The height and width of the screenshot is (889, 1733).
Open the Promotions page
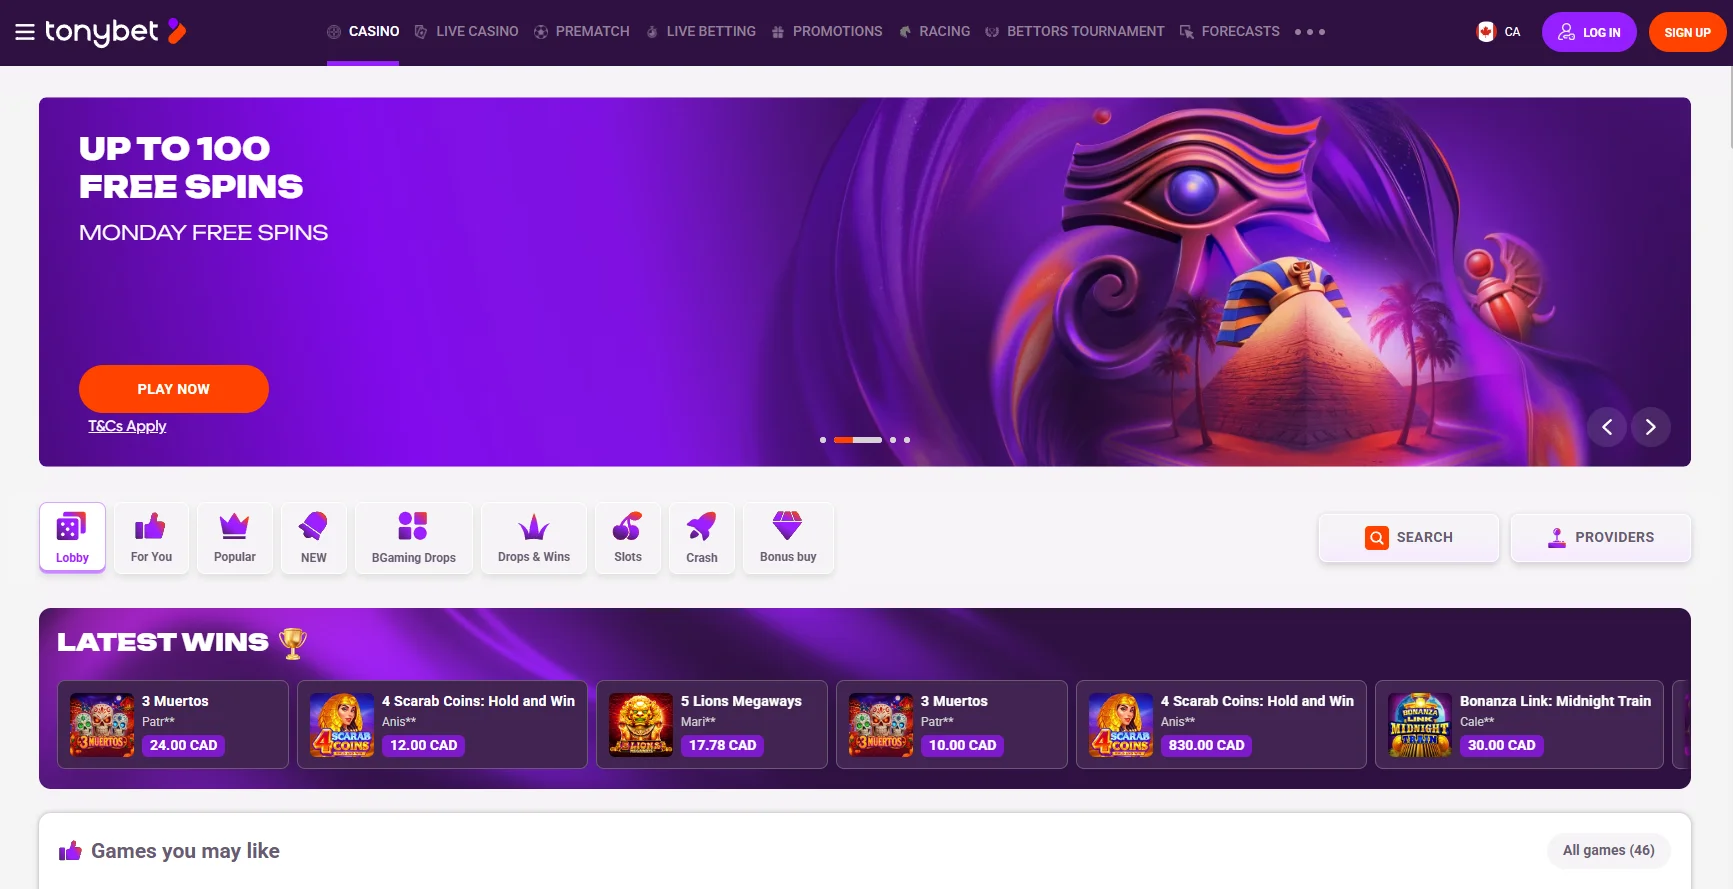point(827,32)
